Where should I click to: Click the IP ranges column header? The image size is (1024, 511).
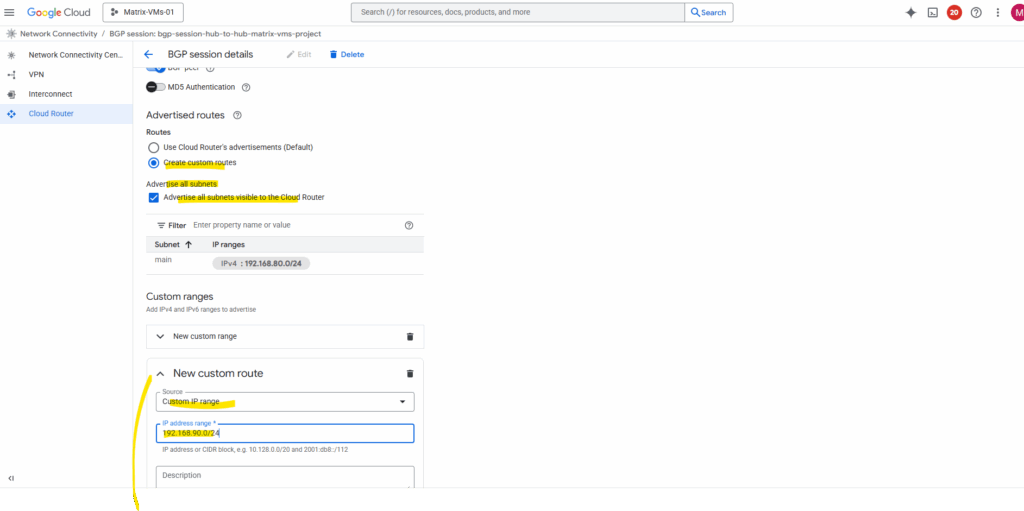(229, 244)
